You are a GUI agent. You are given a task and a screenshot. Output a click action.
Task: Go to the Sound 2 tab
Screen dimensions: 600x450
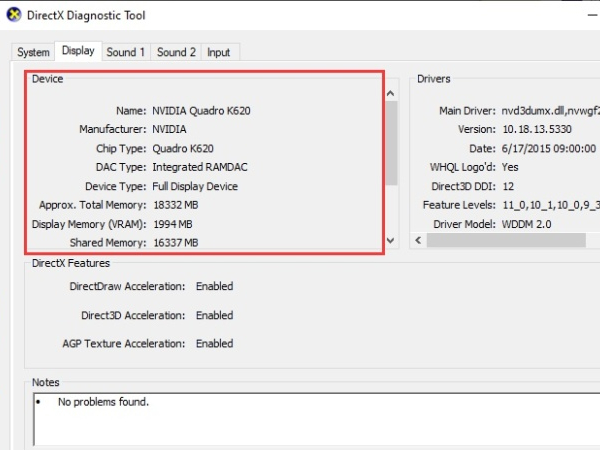point(176,52)
